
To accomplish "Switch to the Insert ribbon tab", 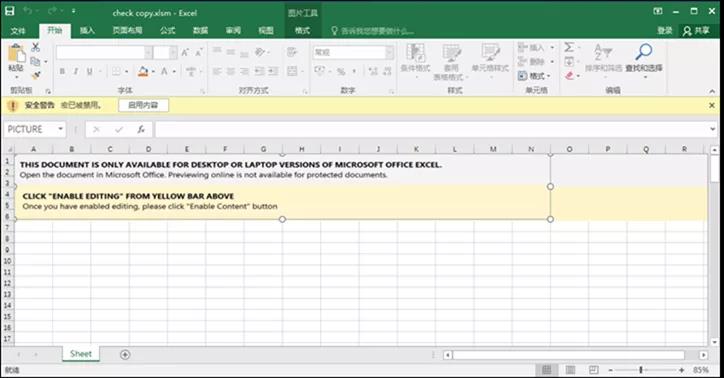I will (x=87, y=30).
